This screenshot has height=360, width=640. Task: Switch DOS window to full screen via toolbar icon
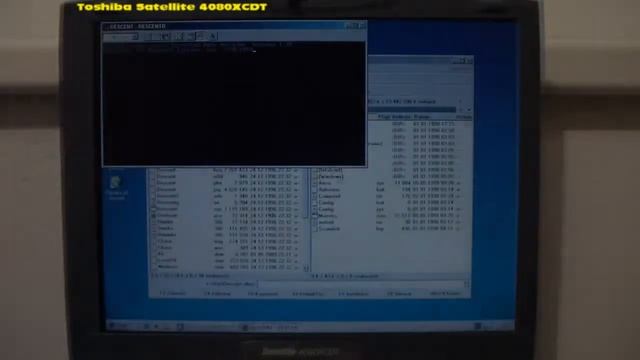(x=178, y=37)
